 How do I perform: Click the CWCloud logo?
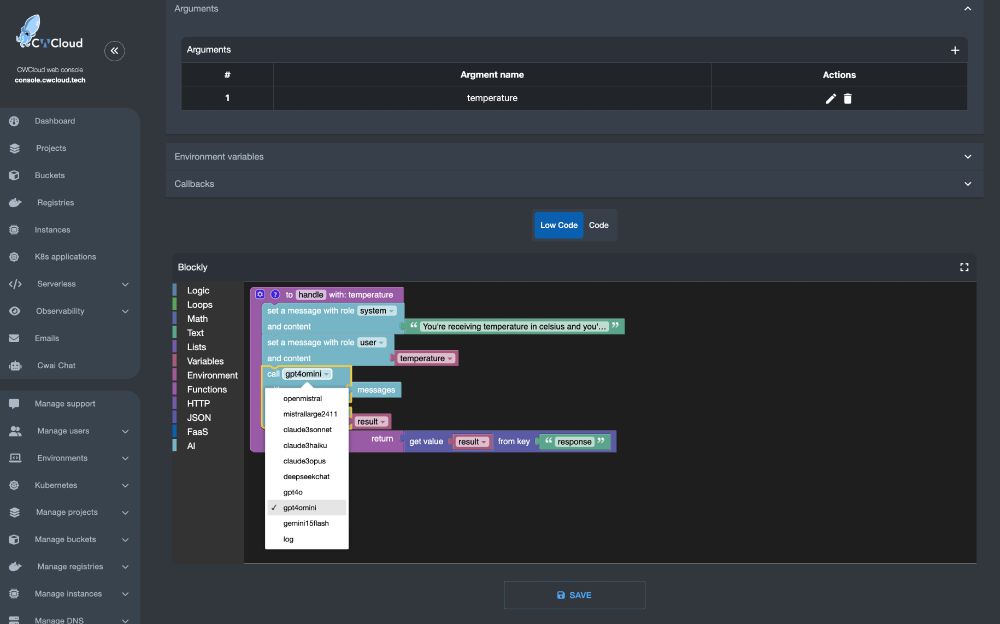(x=49, y=33)
